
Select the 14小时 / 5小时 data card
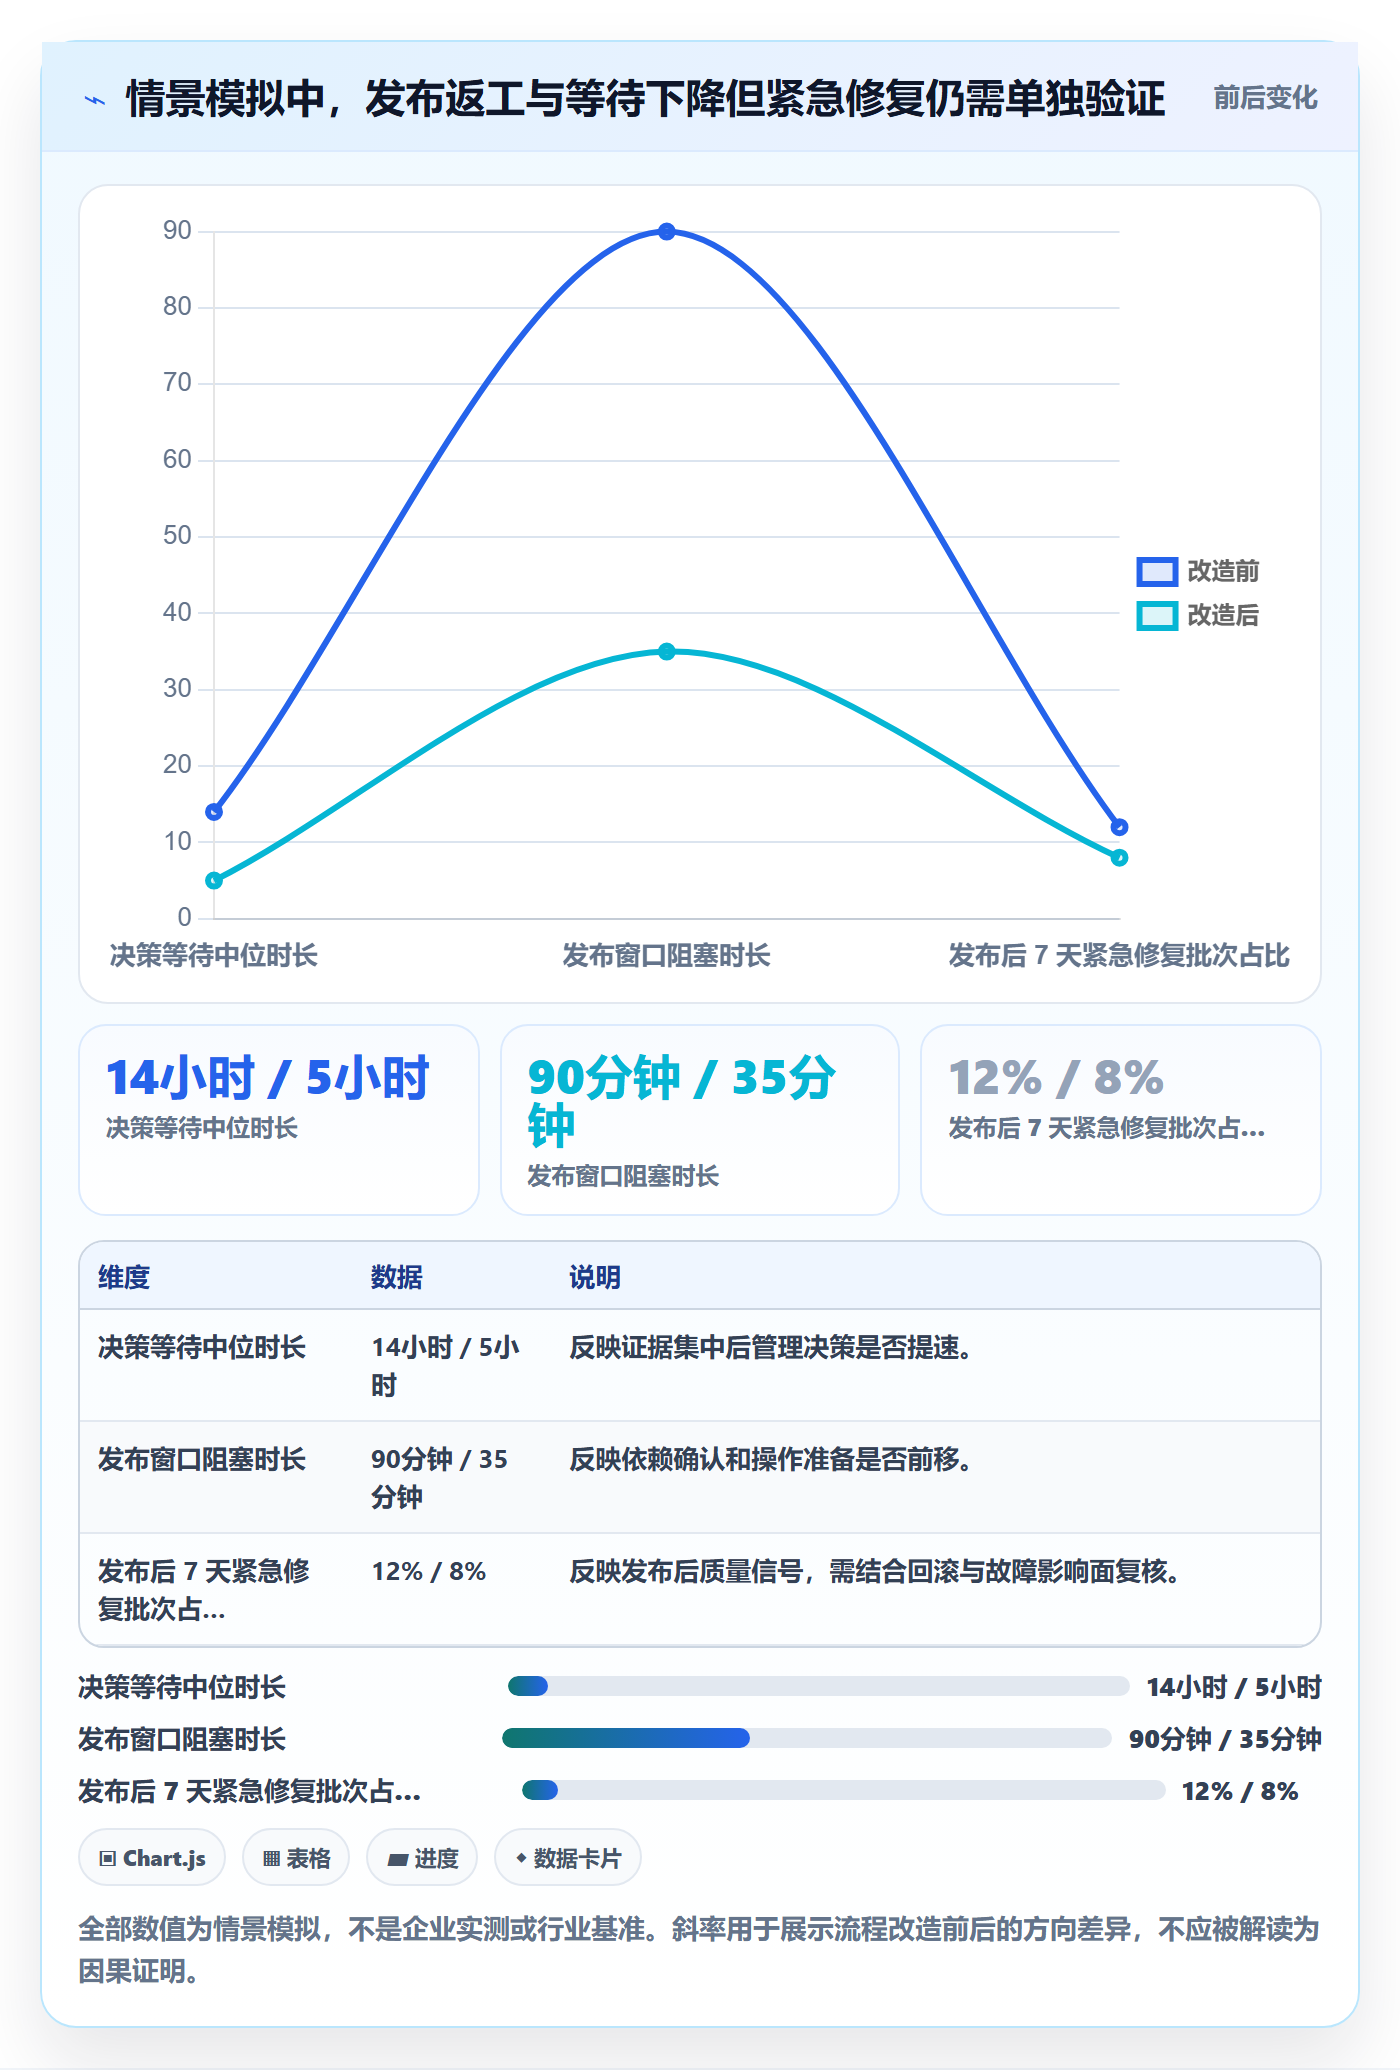279,1120
